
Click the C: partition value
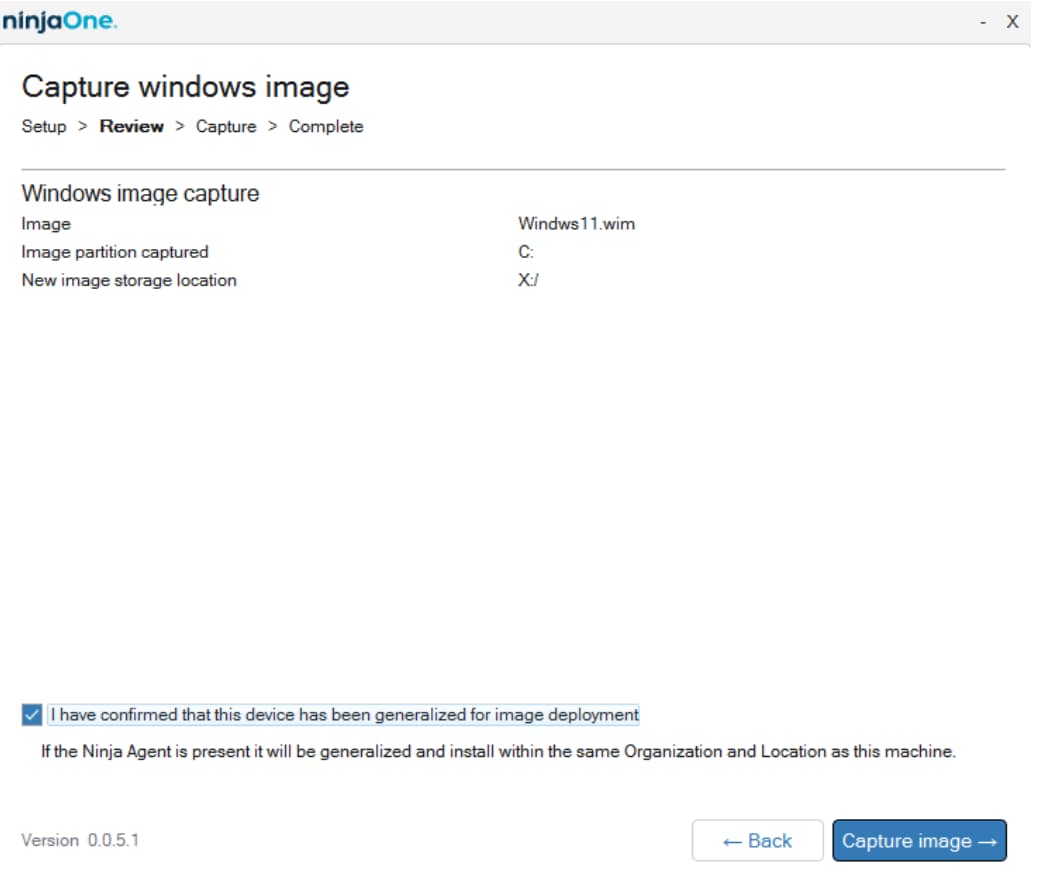526,252
